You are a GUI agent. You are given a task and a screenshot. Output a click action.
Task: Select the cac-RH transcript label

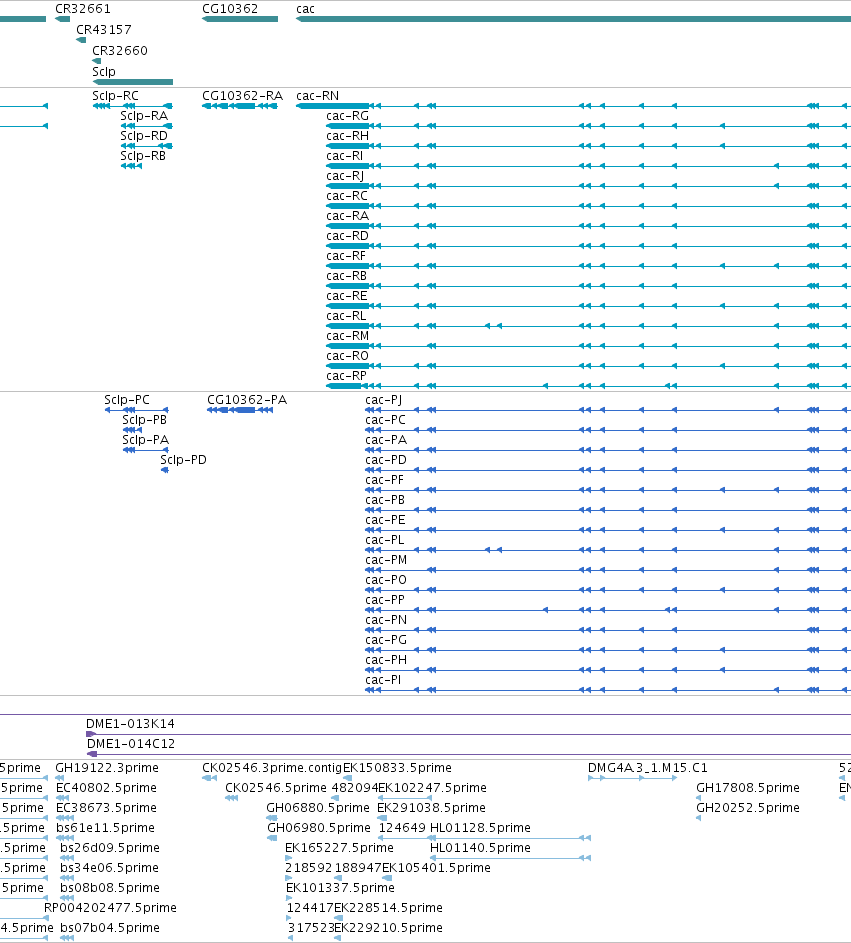tap(348, 135)
